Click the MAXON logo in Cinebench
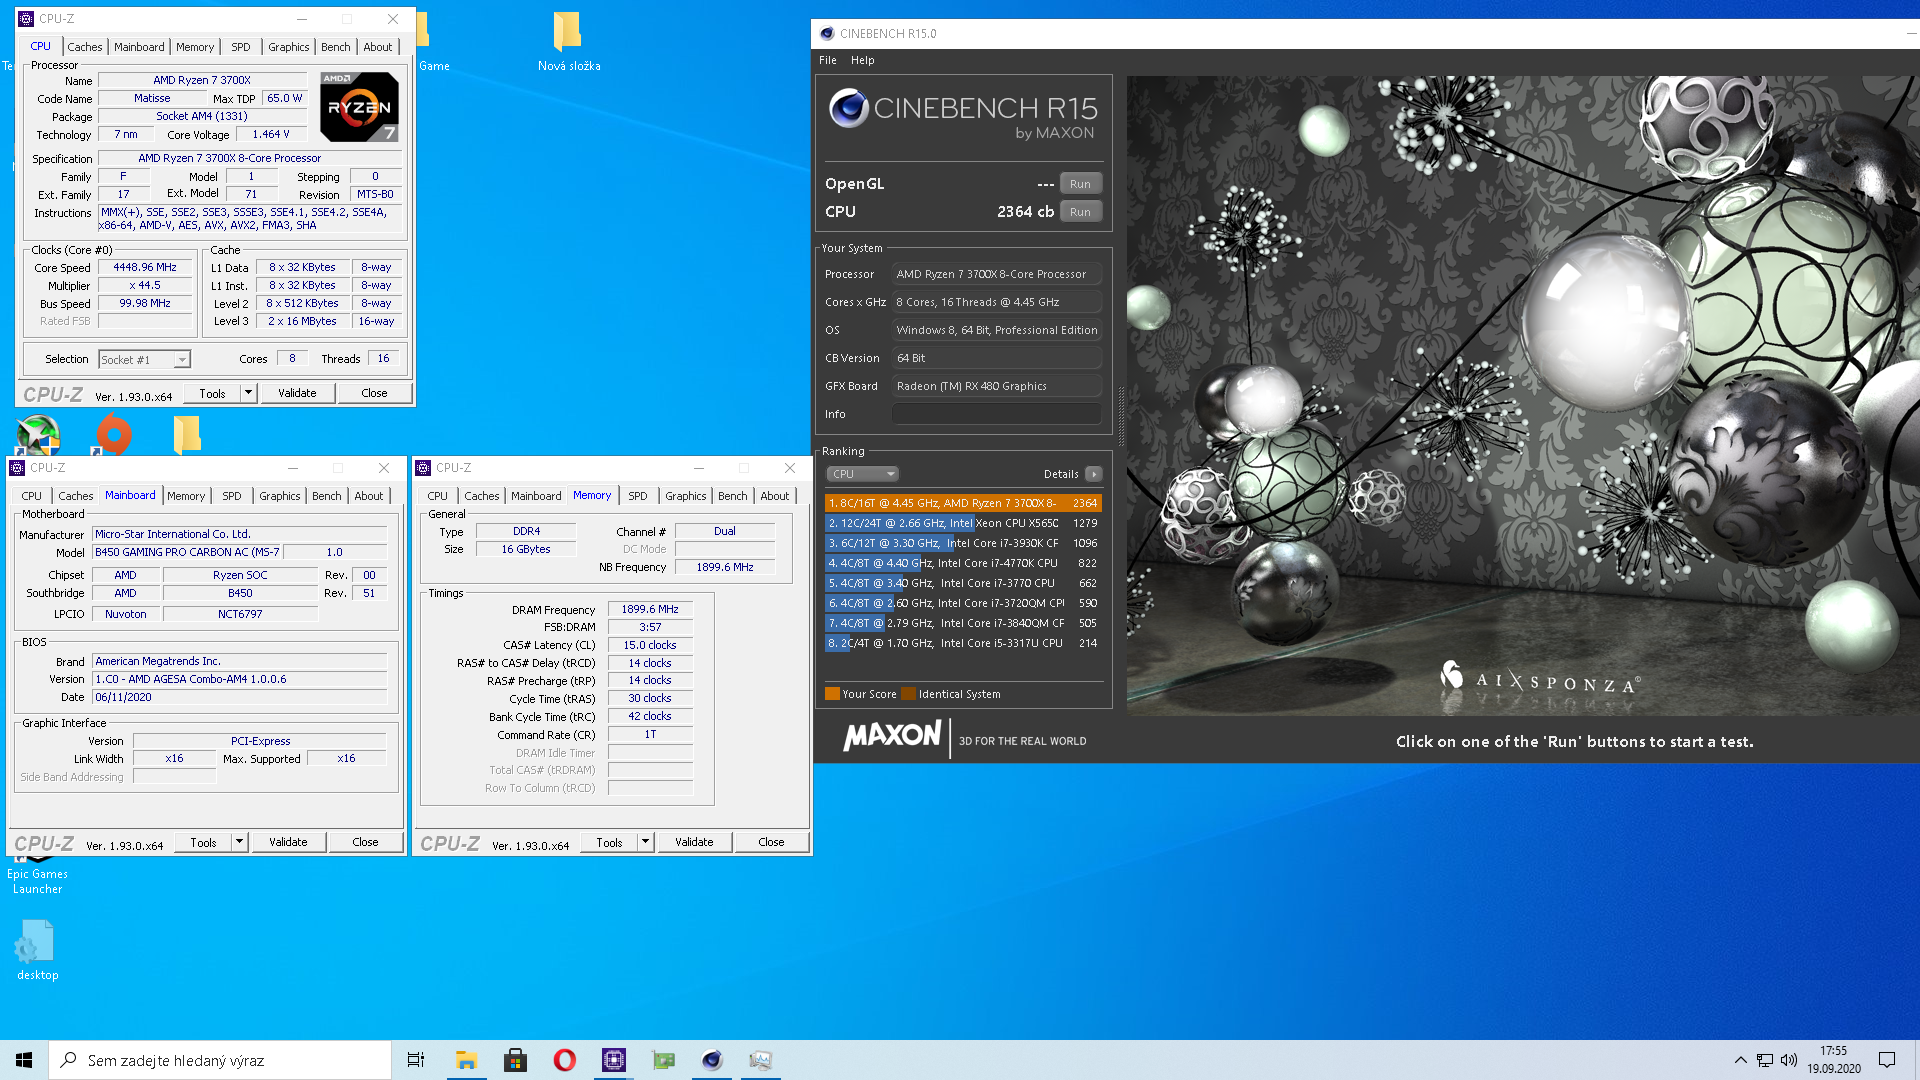The width and height of the screenshot is (1920, 1080). coord(892,738)
